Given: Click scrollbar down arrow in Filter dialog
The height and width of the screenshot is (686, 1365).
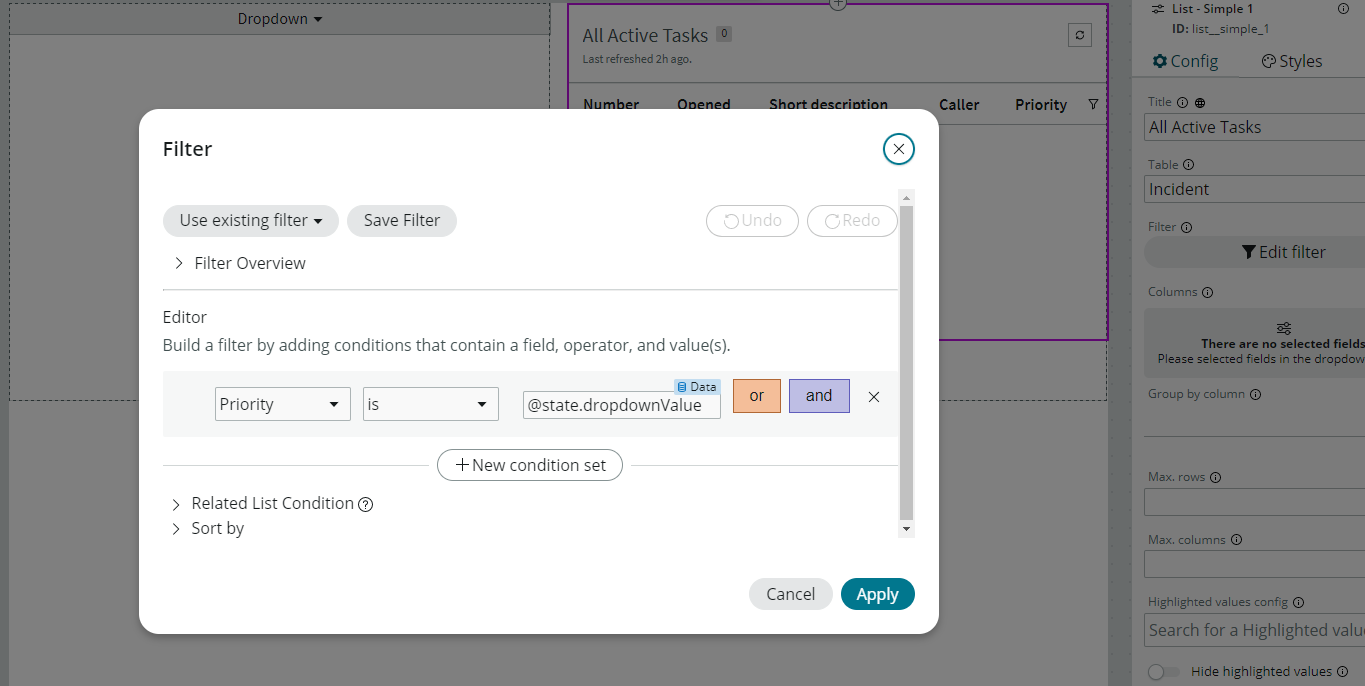Looking at the screenshot, I should [x=906, y=528].
